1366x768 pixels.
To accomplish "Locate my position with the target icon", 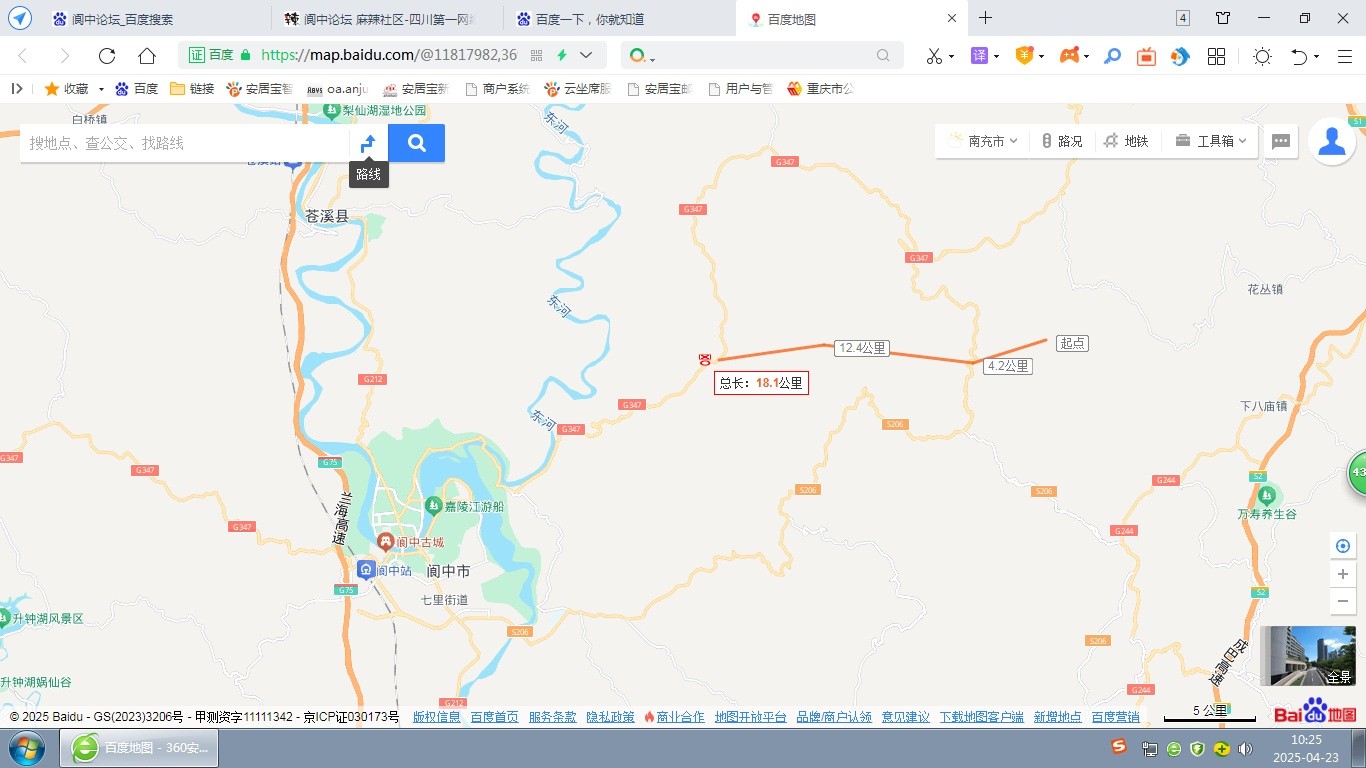I will pyautogui.click(x=1343, y=546).
